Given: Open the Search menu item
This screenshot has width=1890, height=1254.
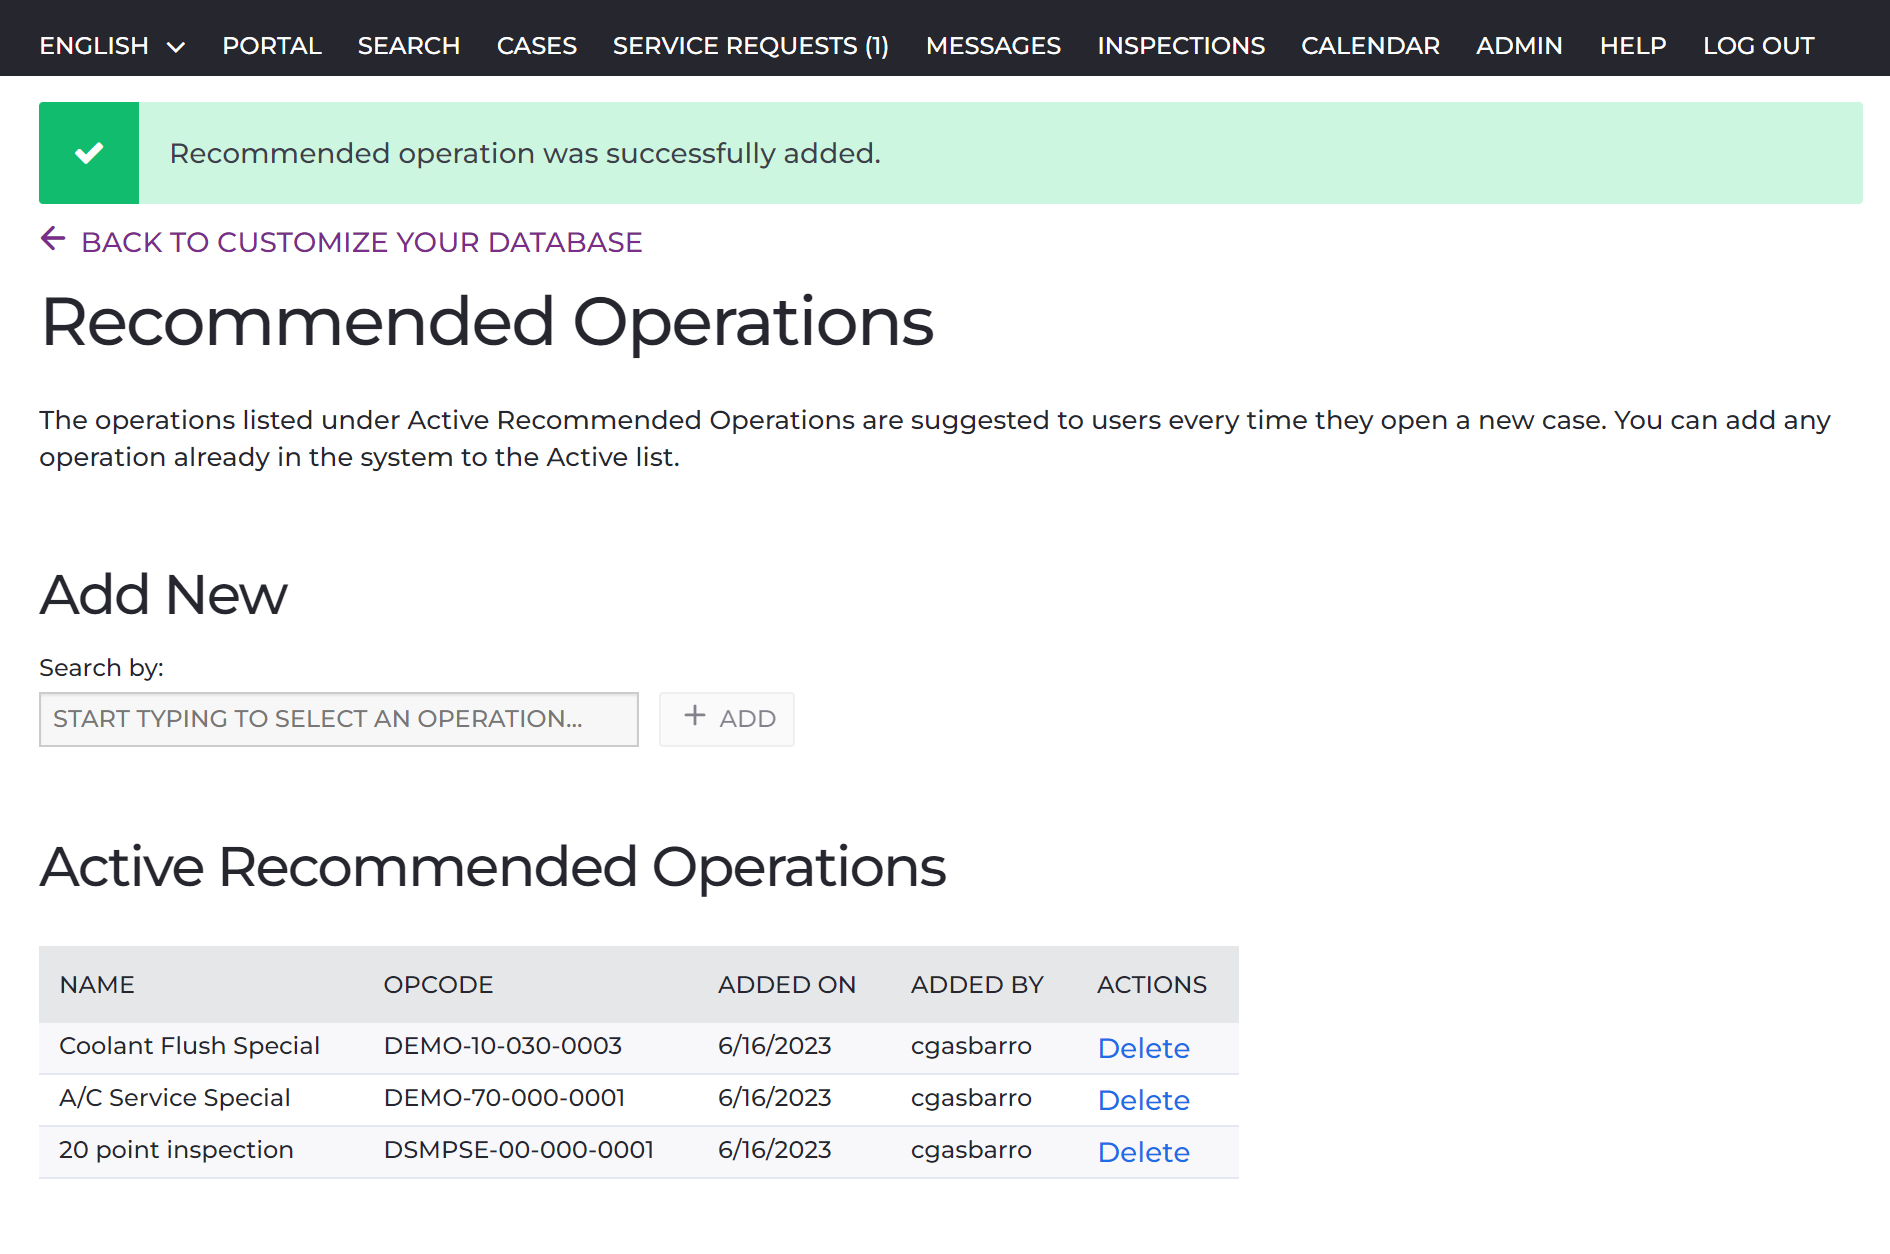Looking at the screenshot, I should pos(409,46).
